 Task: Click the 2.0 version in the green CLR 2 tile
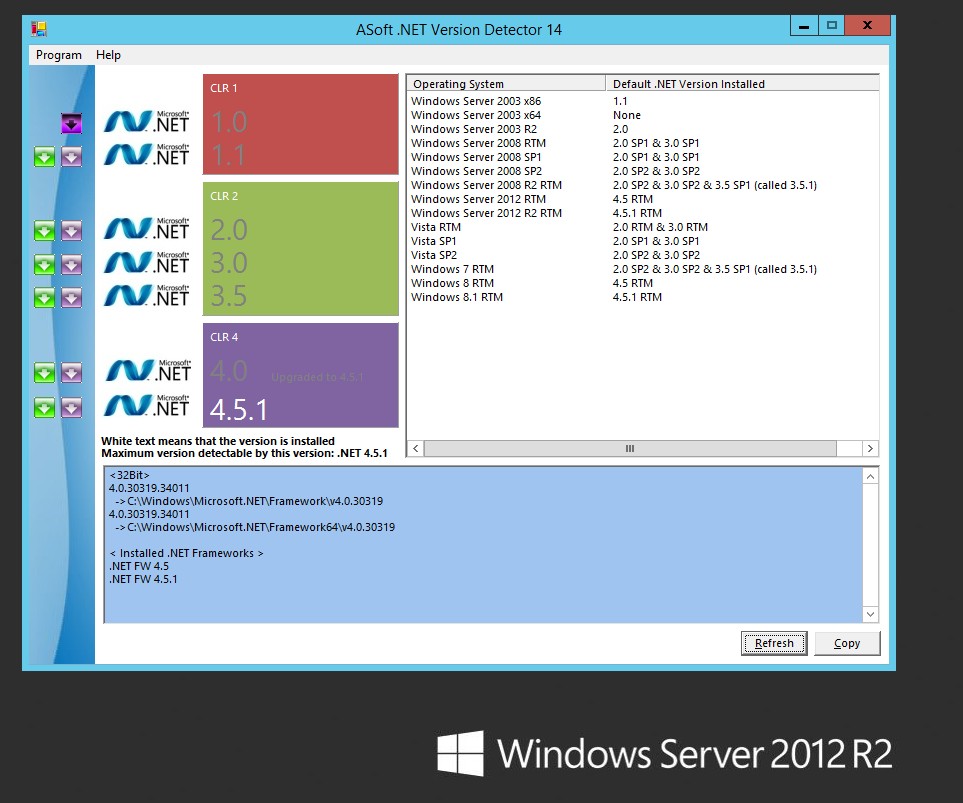tap(229, 230)
